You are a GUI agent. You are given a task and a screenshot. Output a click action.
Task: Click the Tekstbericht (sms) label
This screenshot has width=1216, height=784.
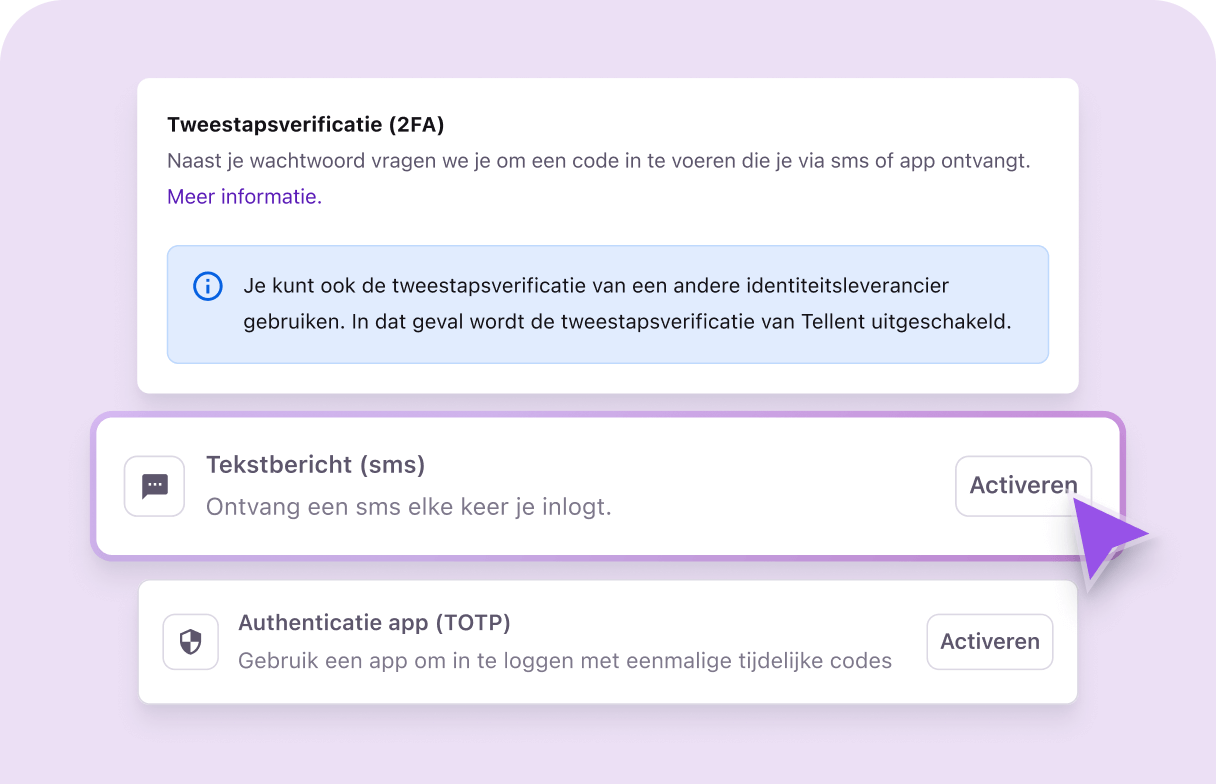pyautogui.click(x=315, y=464)
